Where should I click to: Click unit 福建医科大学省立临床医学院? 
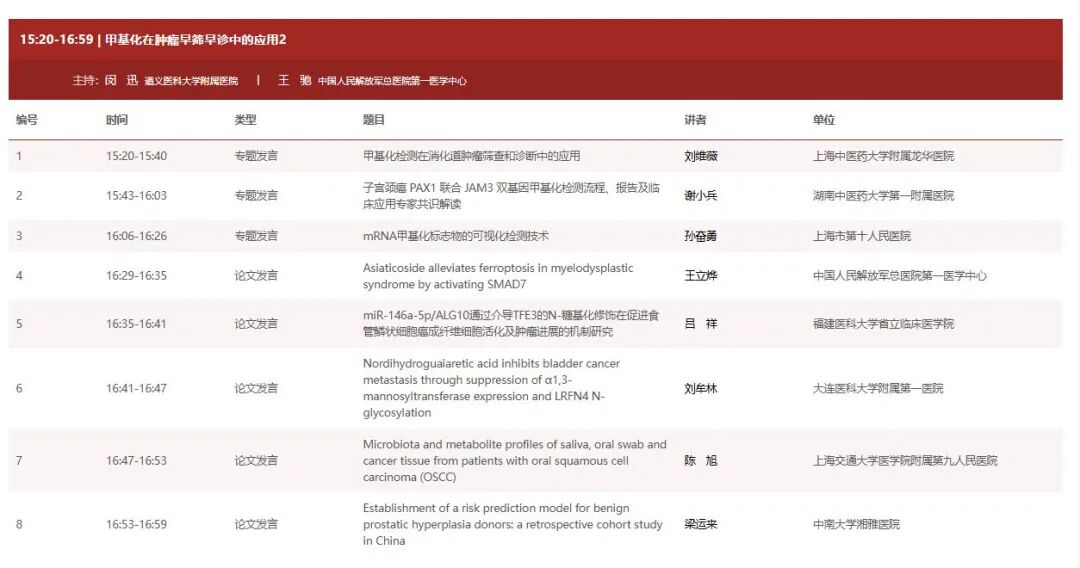point(884,324)
